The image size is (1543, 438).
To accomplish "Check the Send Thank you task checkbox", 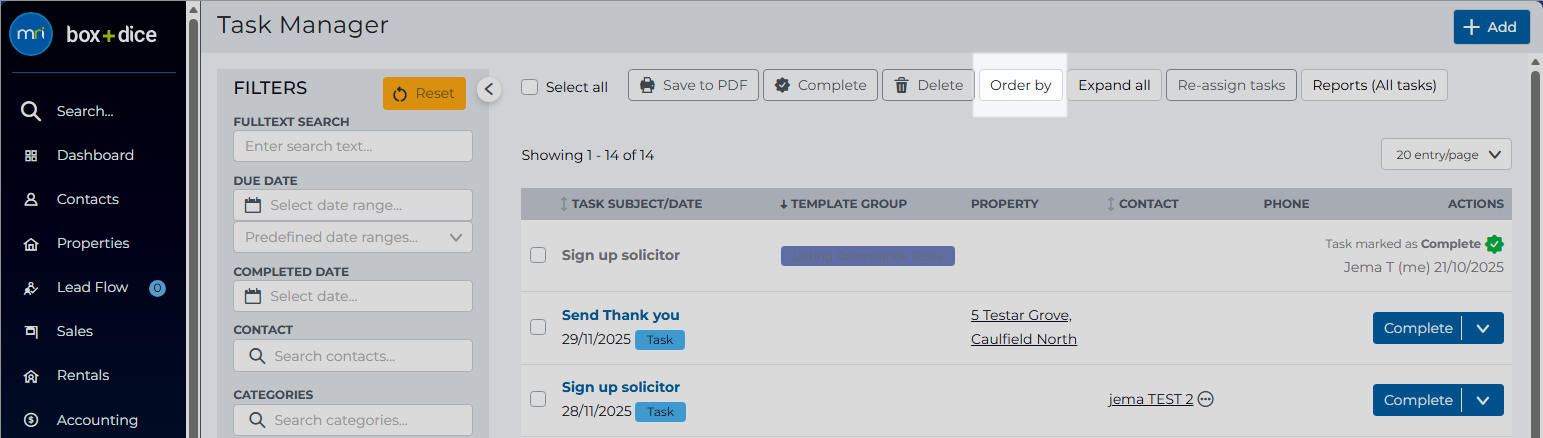I will 538,327.
